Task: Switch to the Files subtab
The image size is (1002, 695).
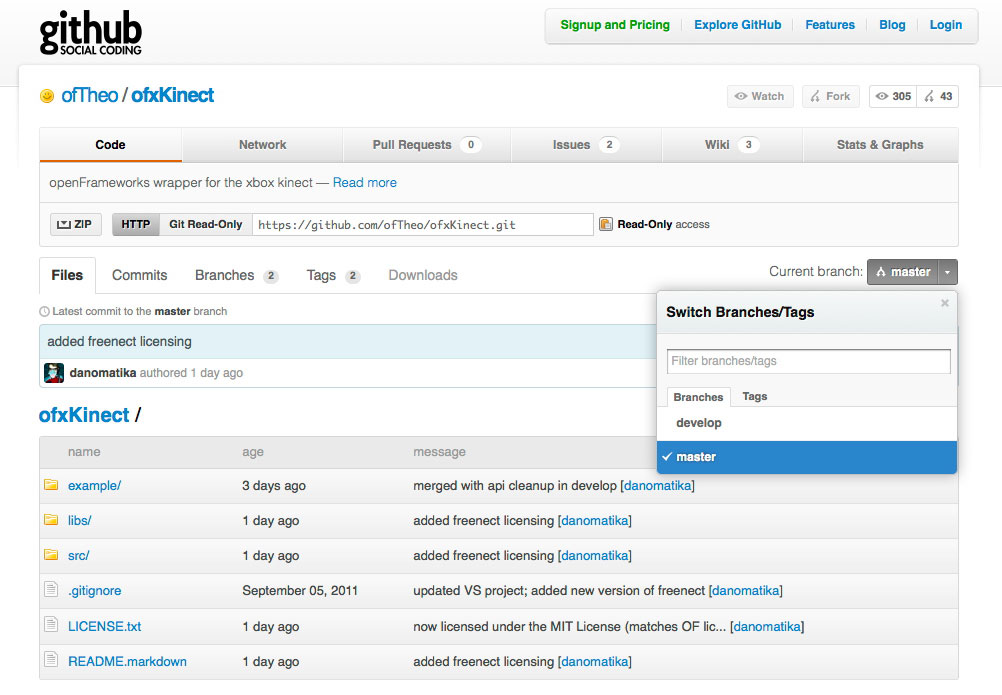Action: point(67,275)
